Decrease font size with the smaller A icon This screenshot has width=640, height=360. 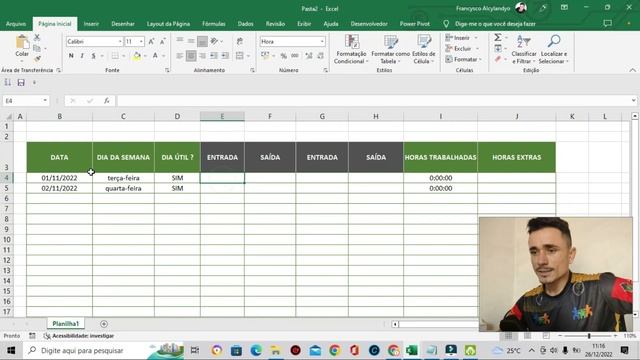coord(162,42)
